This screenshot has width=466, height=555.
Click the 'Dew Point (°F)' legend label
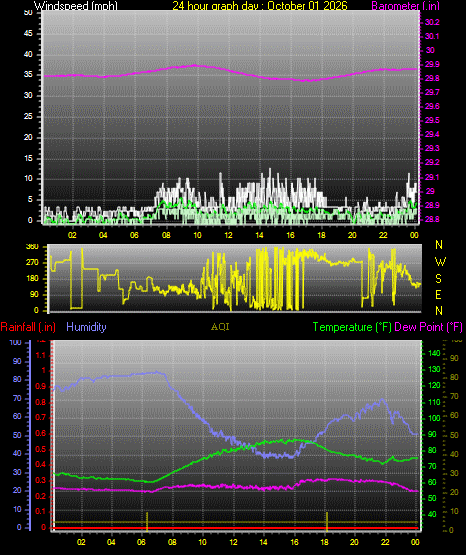428,327
